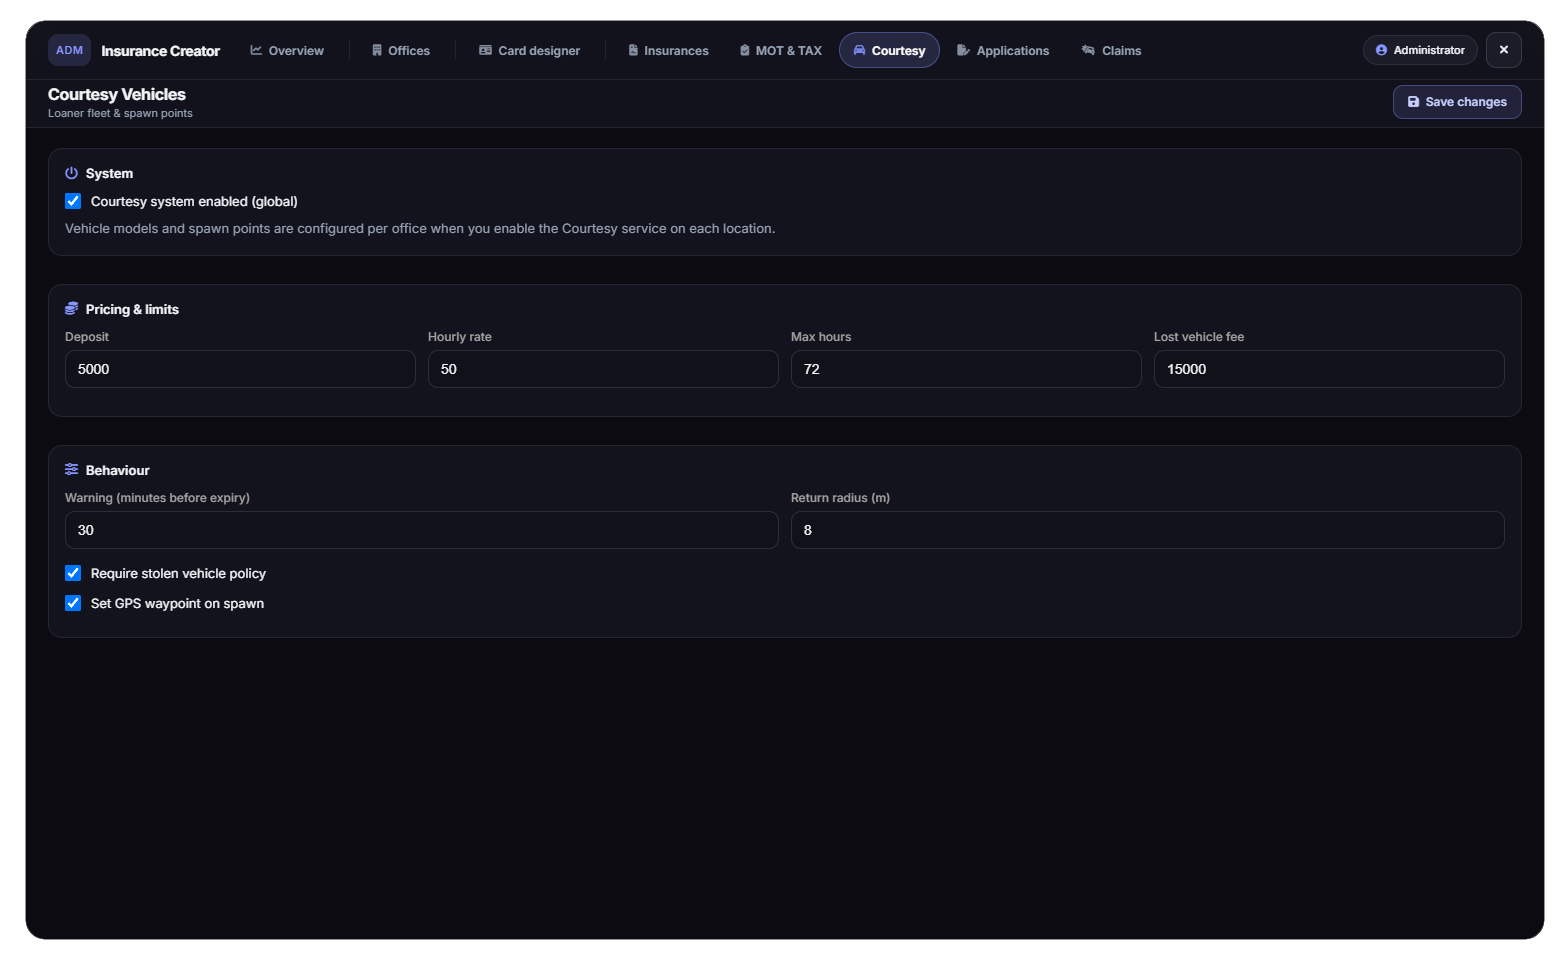Click the Insurances document icon
Image resolution: width=1566 pixels, height=957 pixels.
click(x=633, y=50)
